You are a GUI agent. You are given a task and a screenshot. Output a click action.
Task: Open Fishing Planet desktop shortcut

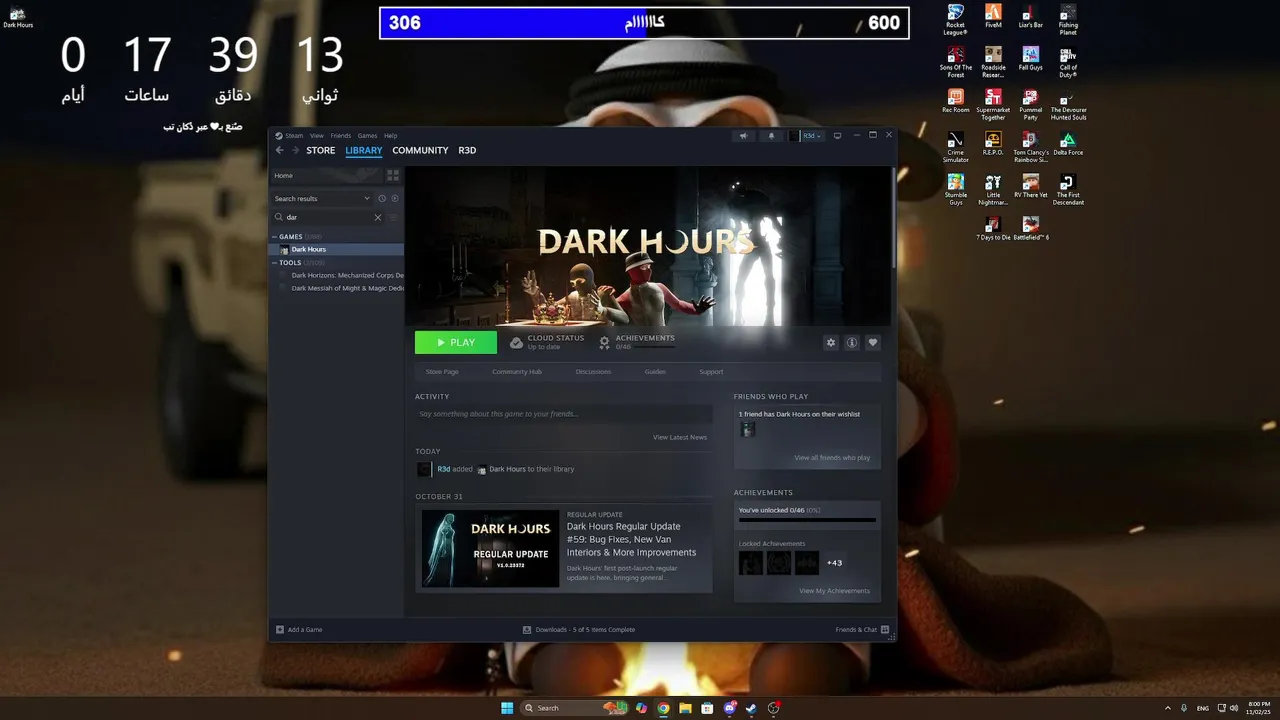pyautogui.click(x=1068, y=20)
